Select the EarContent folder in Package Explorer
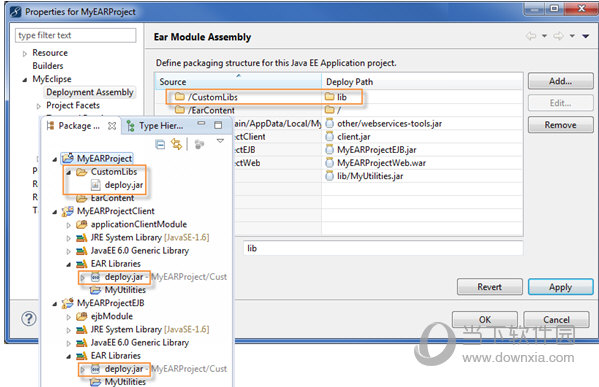The image size is (599, 387). coord(112,198)
